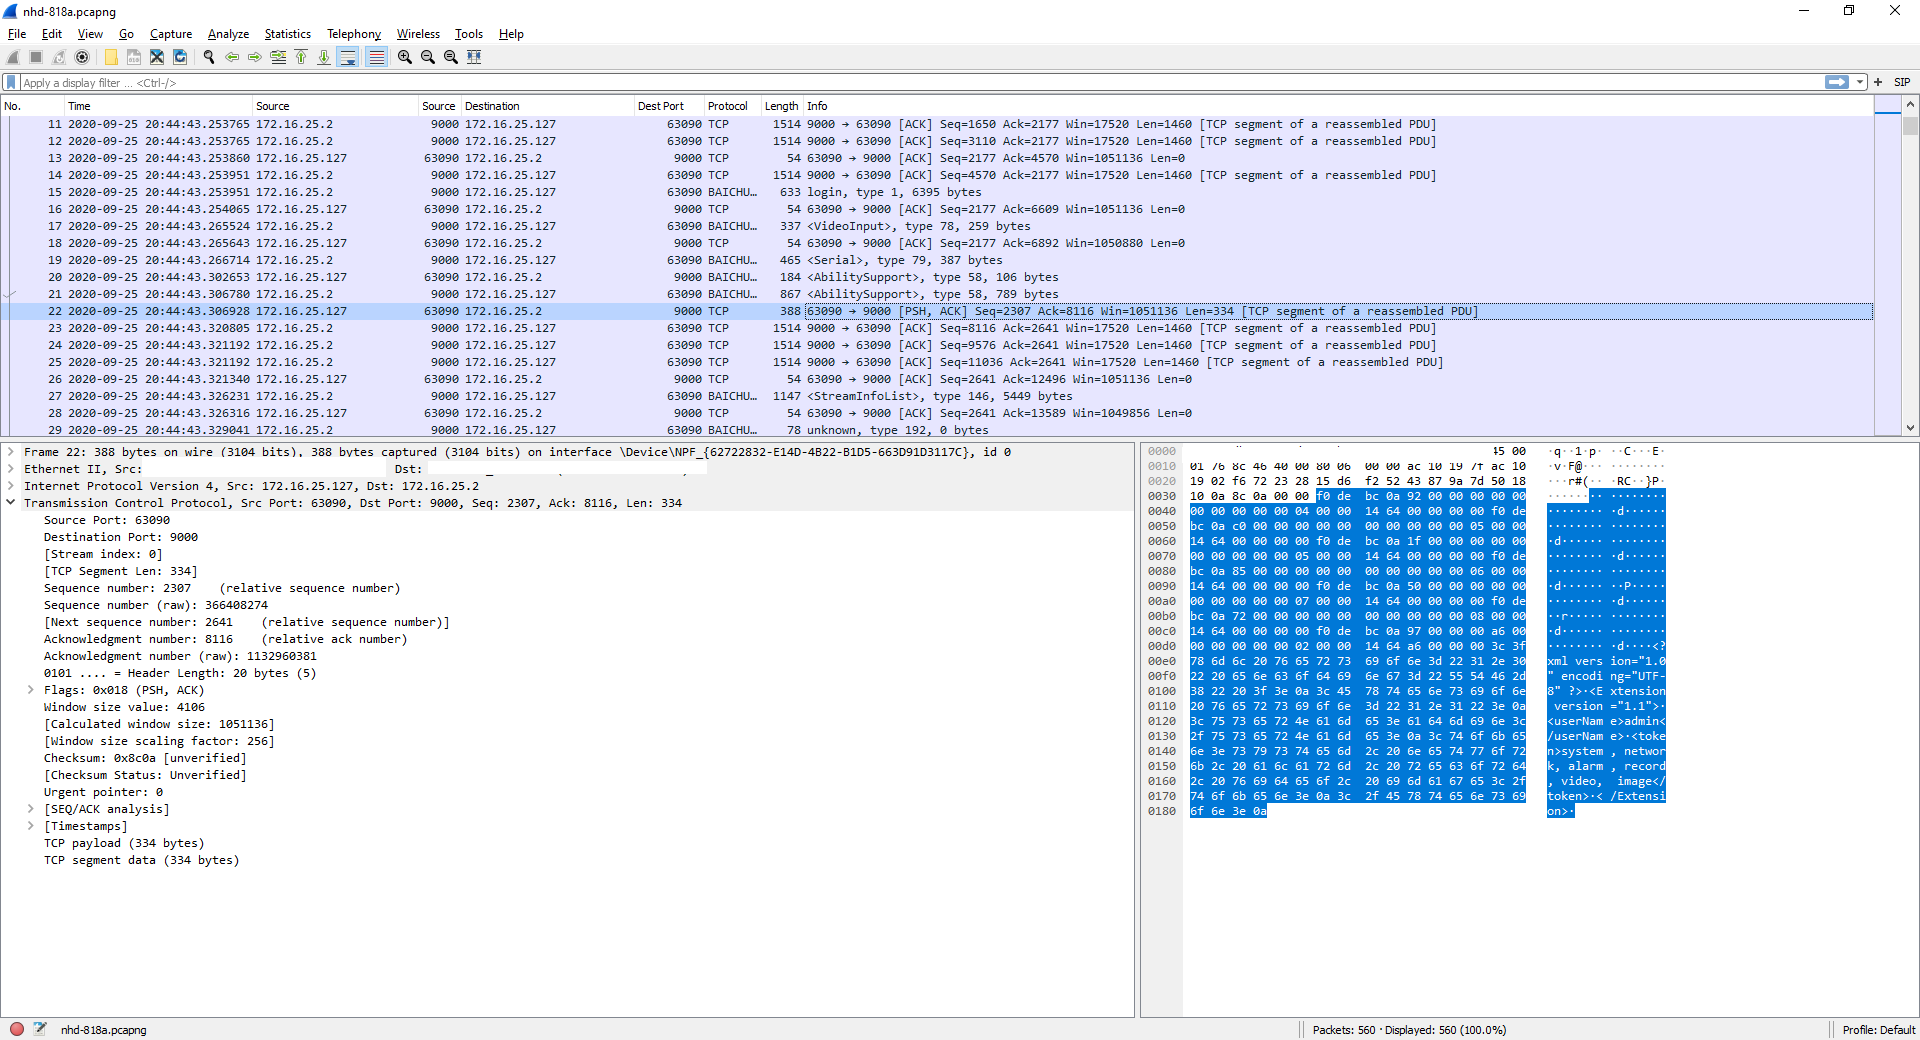Close this capture file via toolbar icon

coord(157,57)
